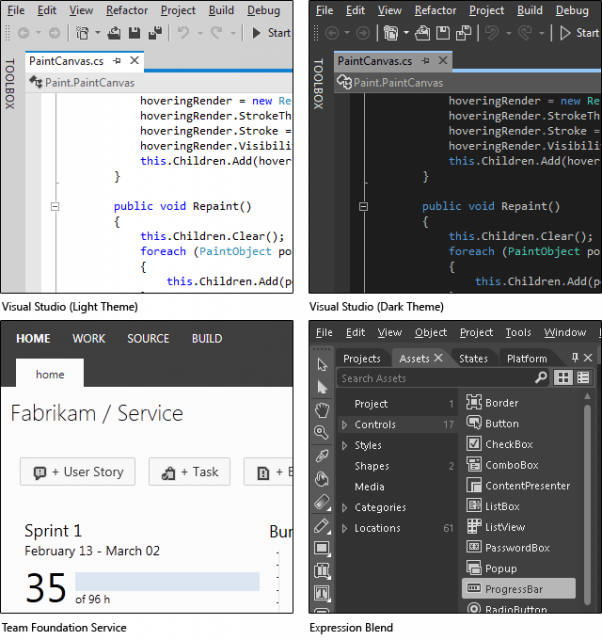Select the Eyedropper tool in Blend
602x640 pixels.
coord(322,456)
